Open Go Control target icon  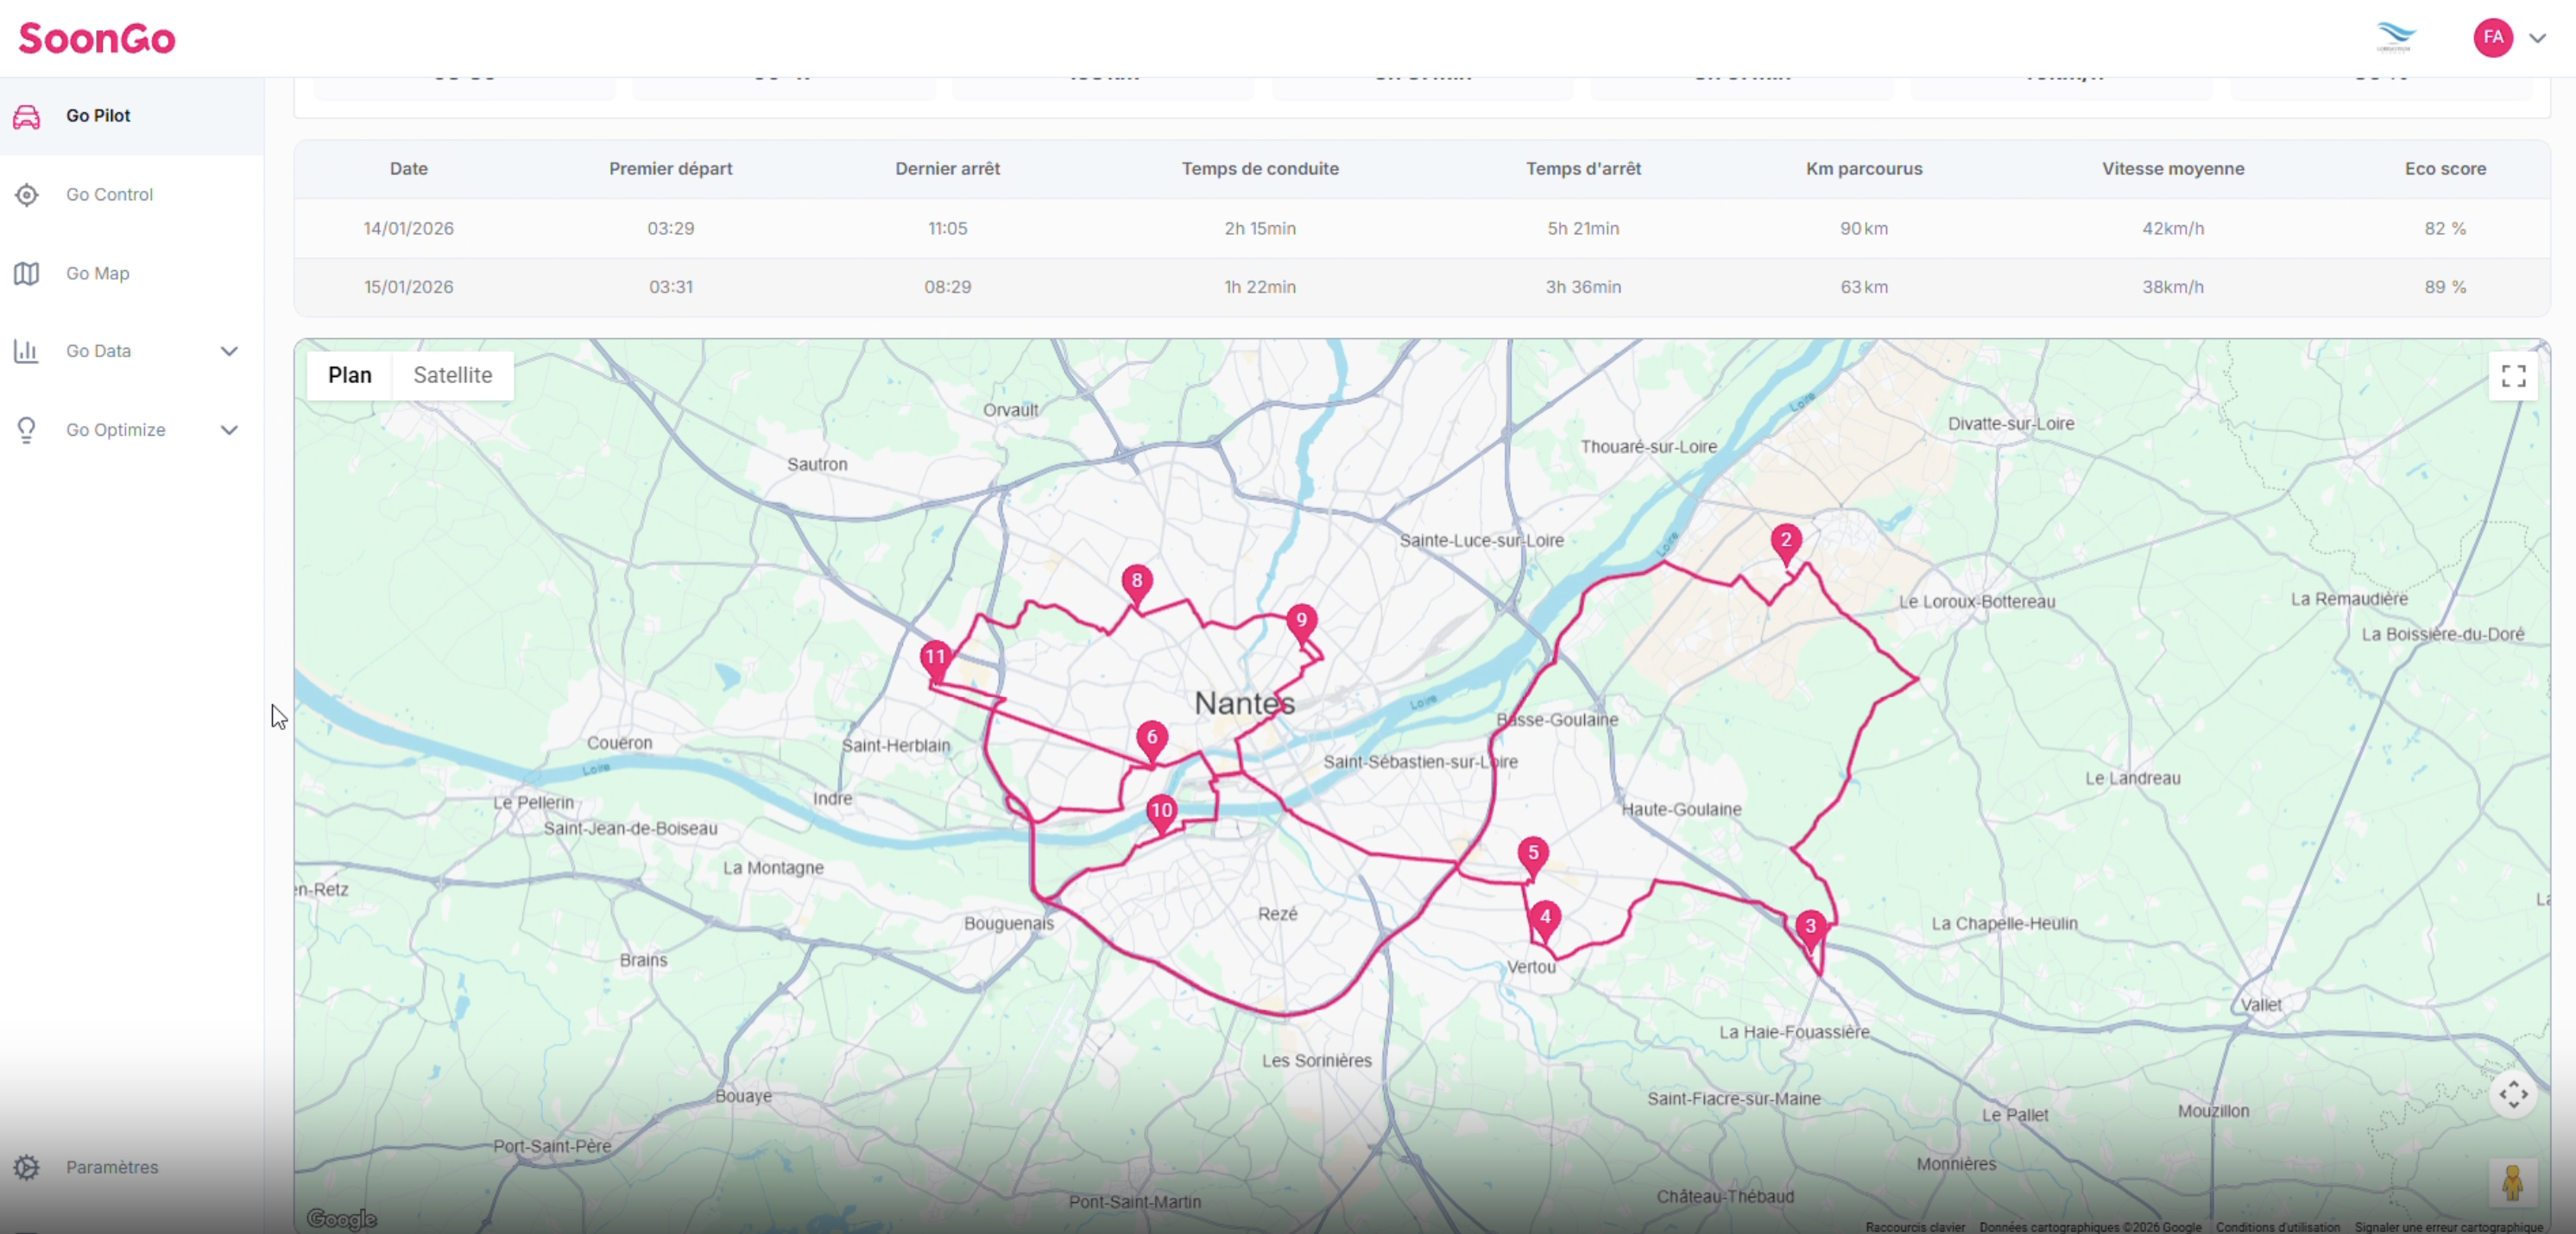click(x=27, y=195)
